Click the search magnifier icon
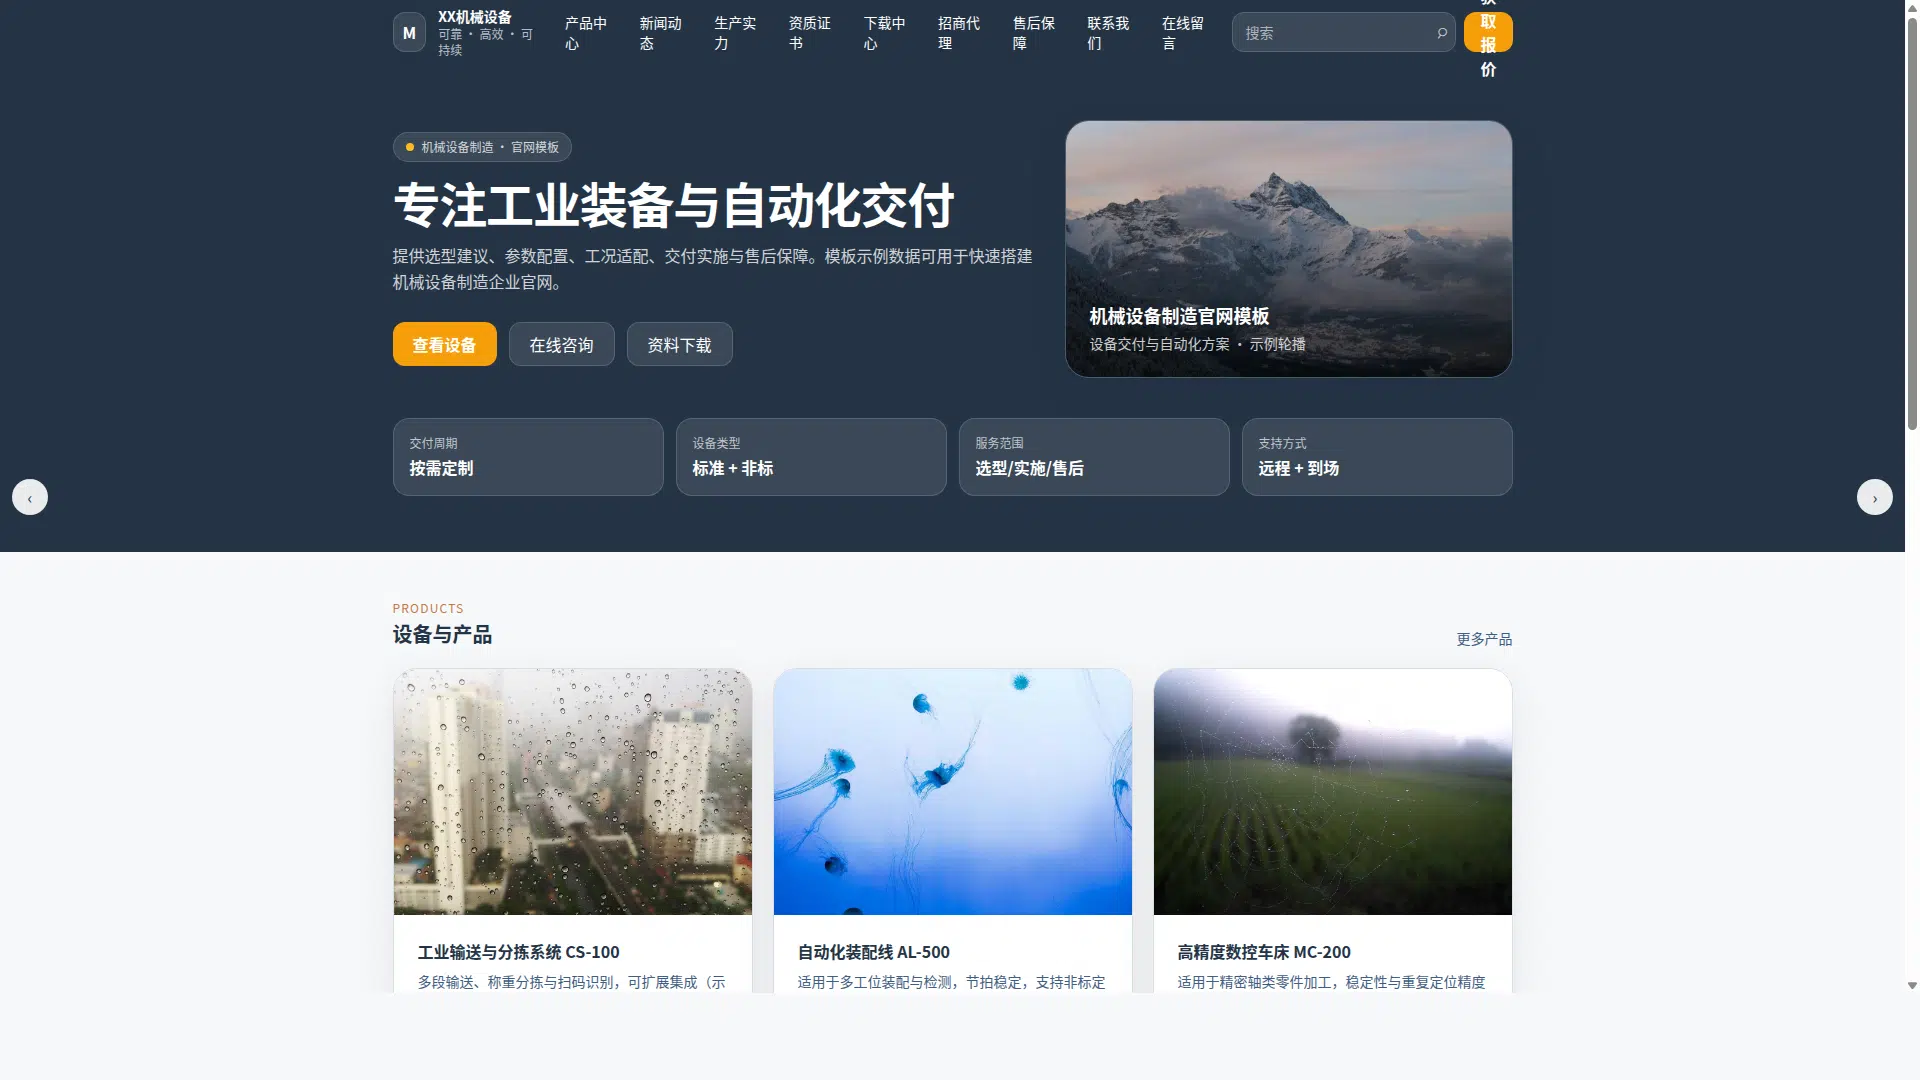Viewport: 1920px width, 1080px height. pyautogui.click(x=1441, y=33)
